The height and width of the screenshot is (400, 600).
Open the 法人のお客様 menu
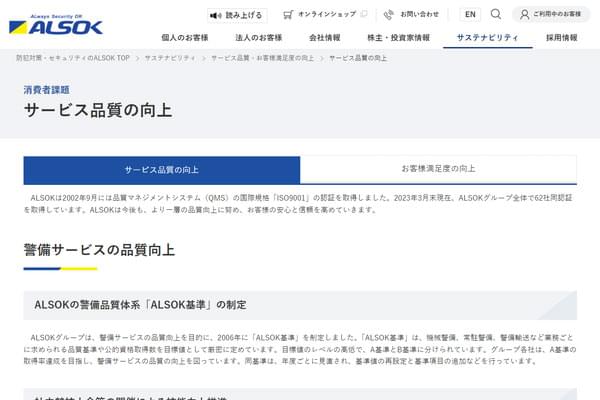click(x=259, y=38)
